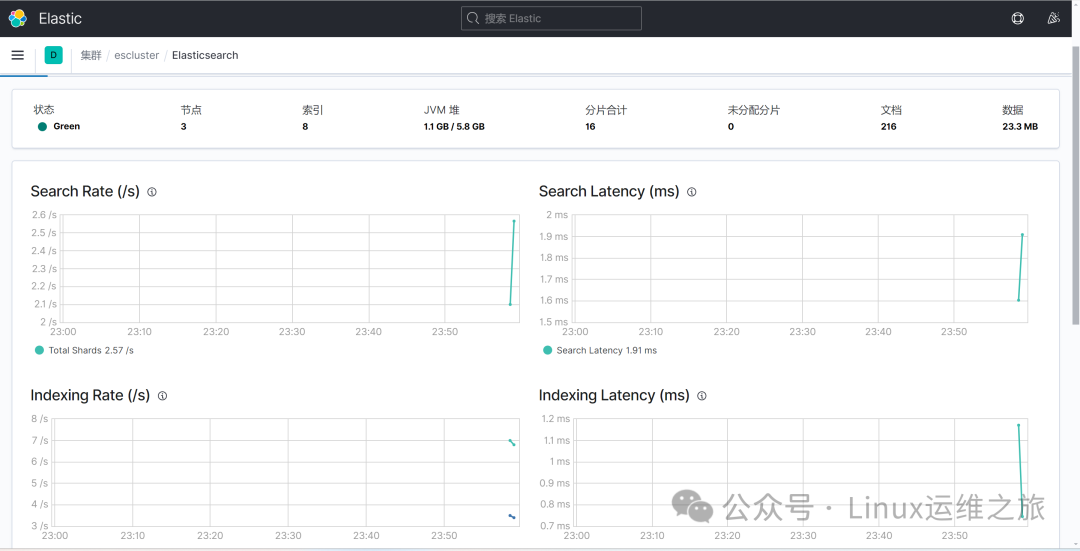
Task: Select Elasticsearch breadcrumb item
Action: (205, 55)
